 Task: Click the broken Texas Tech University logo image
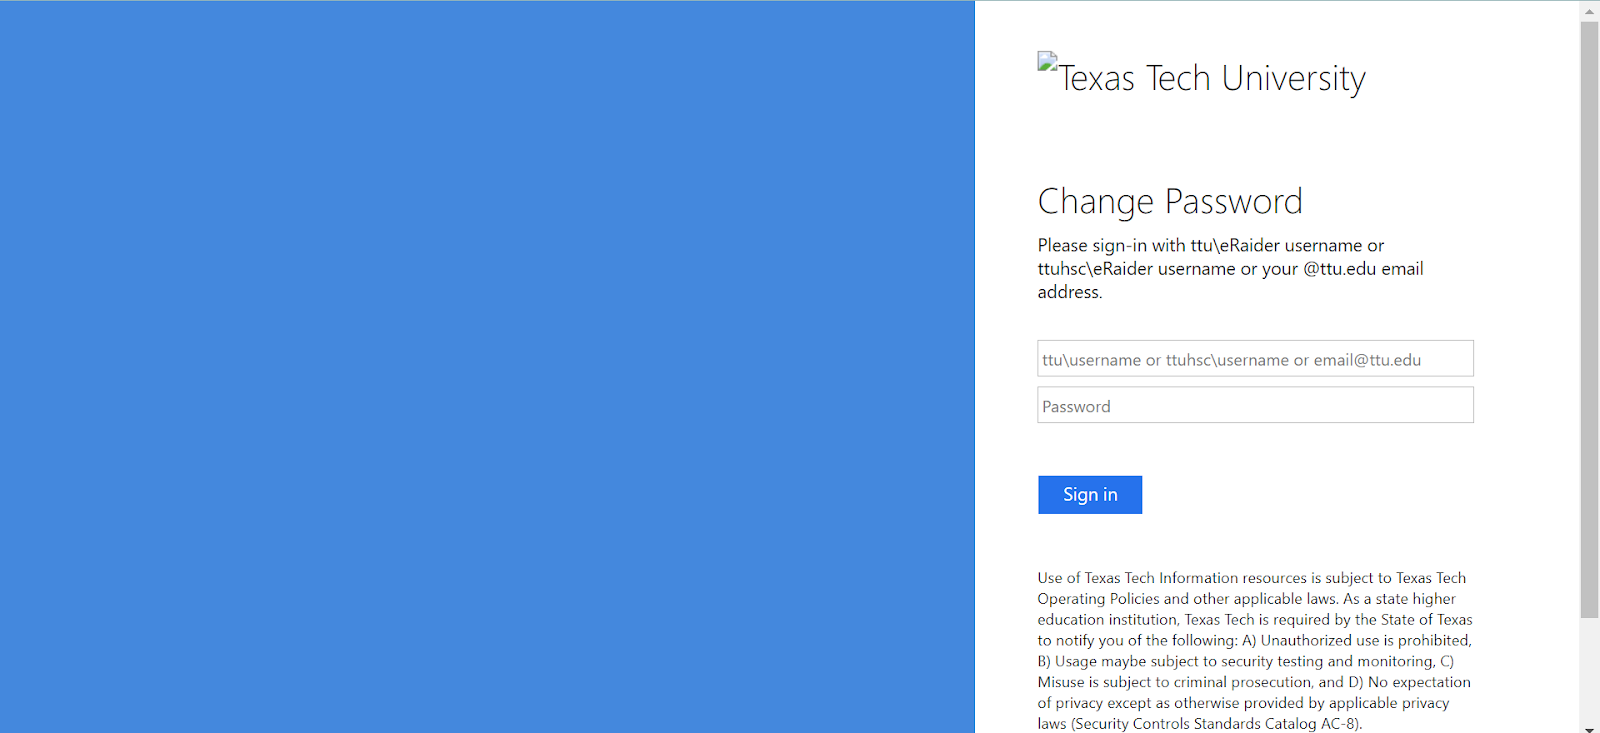[x=1201, y=76]
